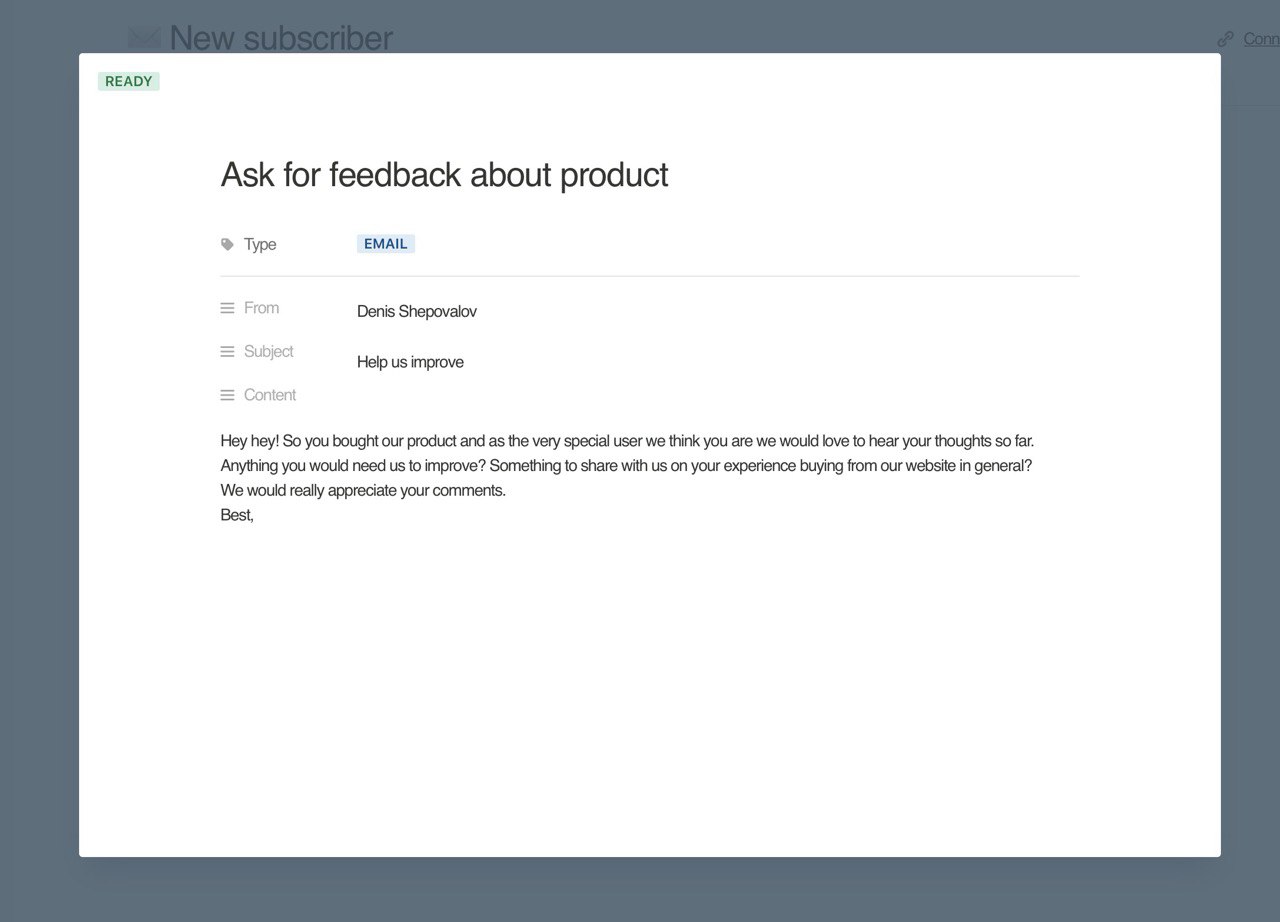Image resolution: width=1280 pixels, height=922 pixels.
Task: Click the line starting Anything you would need
Action: tap(626, 466)
